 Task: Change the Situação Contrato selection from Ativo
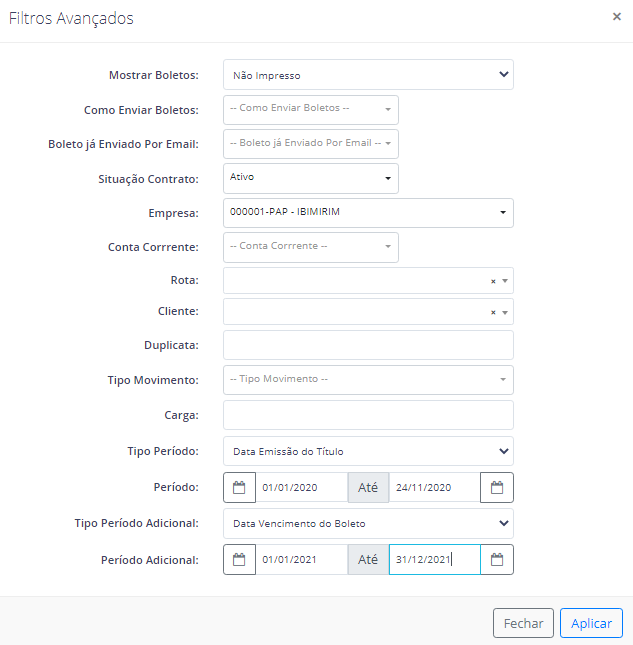[x=311, y=179]
